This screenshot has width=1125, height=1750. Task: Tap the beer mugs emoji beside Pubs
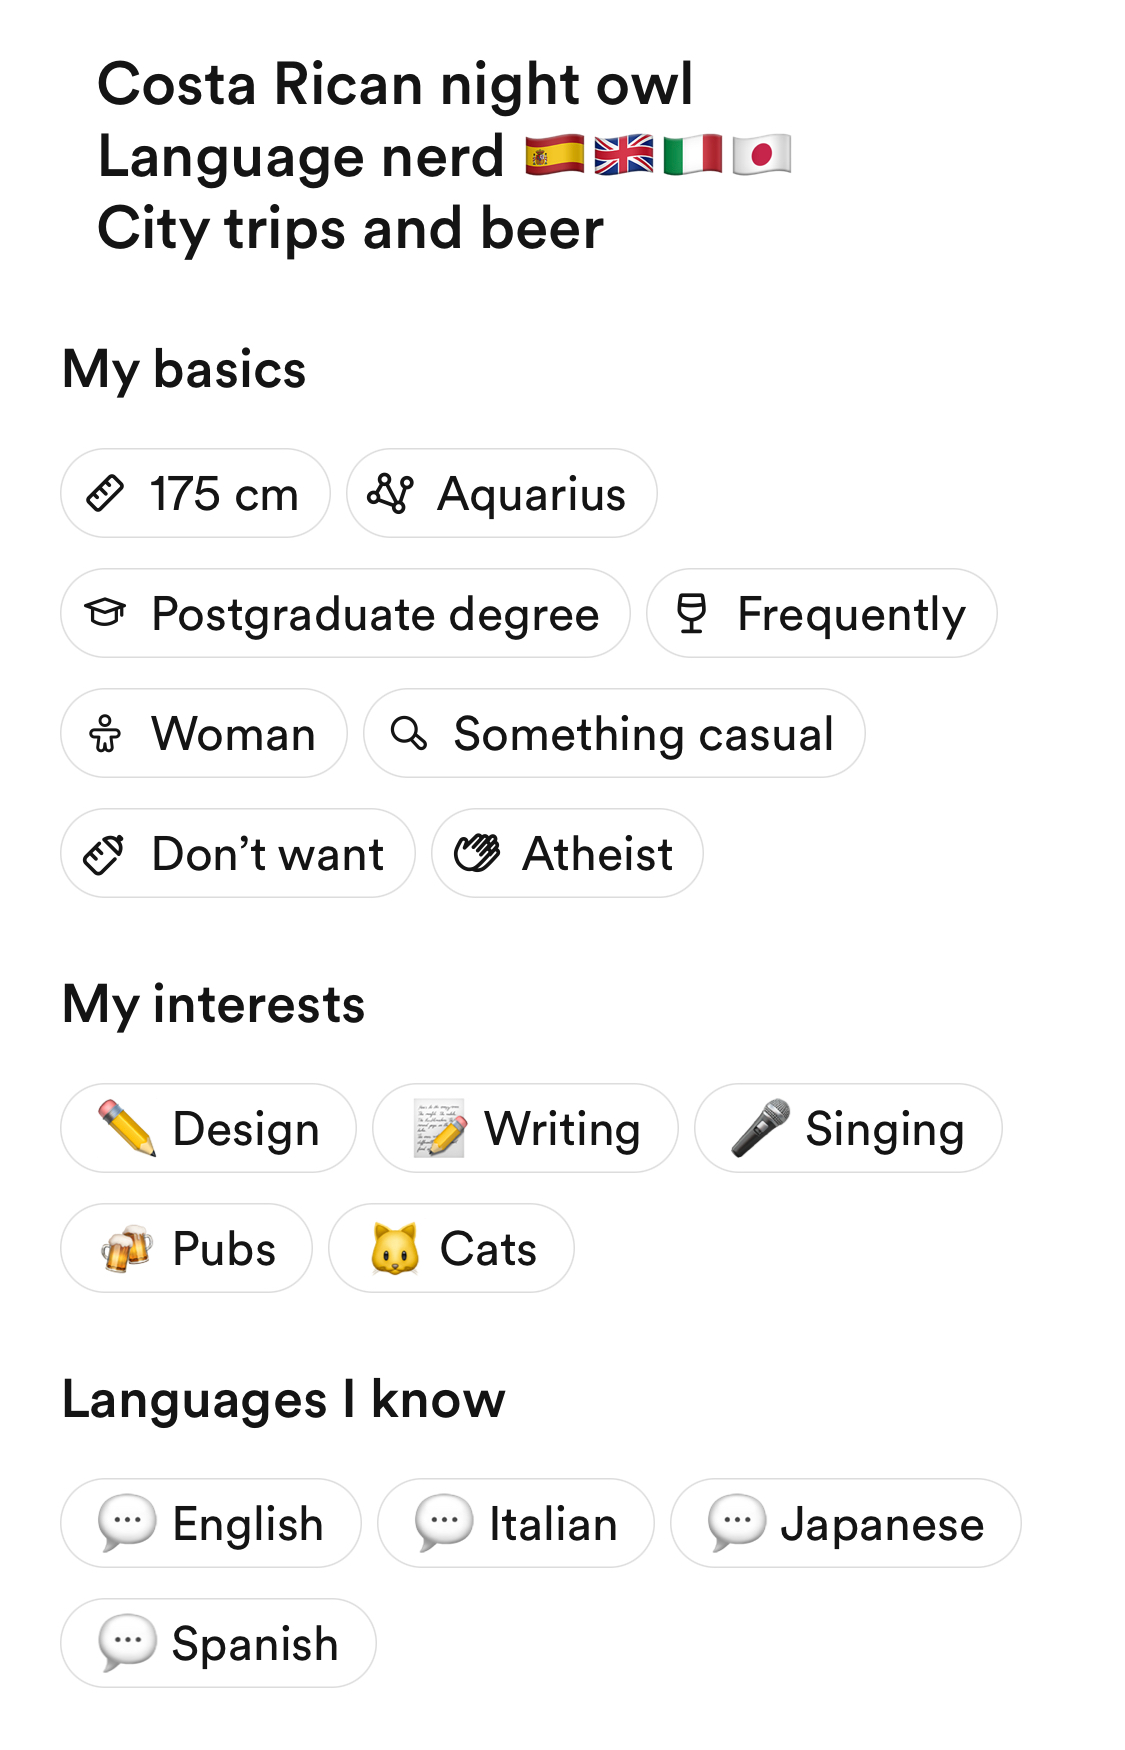[x=127, y=1248]
